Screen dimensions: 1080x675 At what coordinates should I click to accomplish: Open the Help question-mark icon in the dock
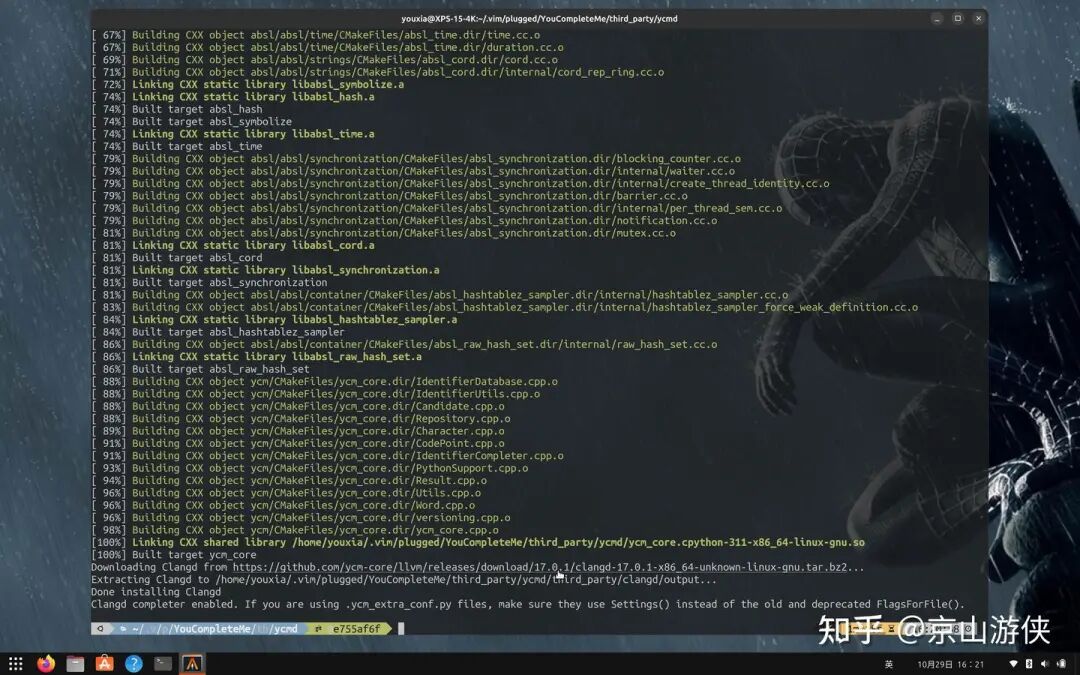[134, 664]
